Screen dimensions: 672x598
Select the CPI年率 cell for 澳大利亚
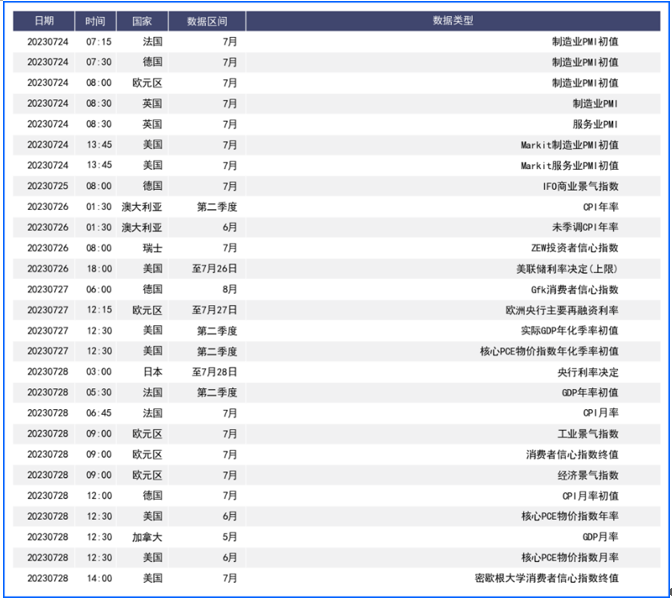[x=601, y=207]
